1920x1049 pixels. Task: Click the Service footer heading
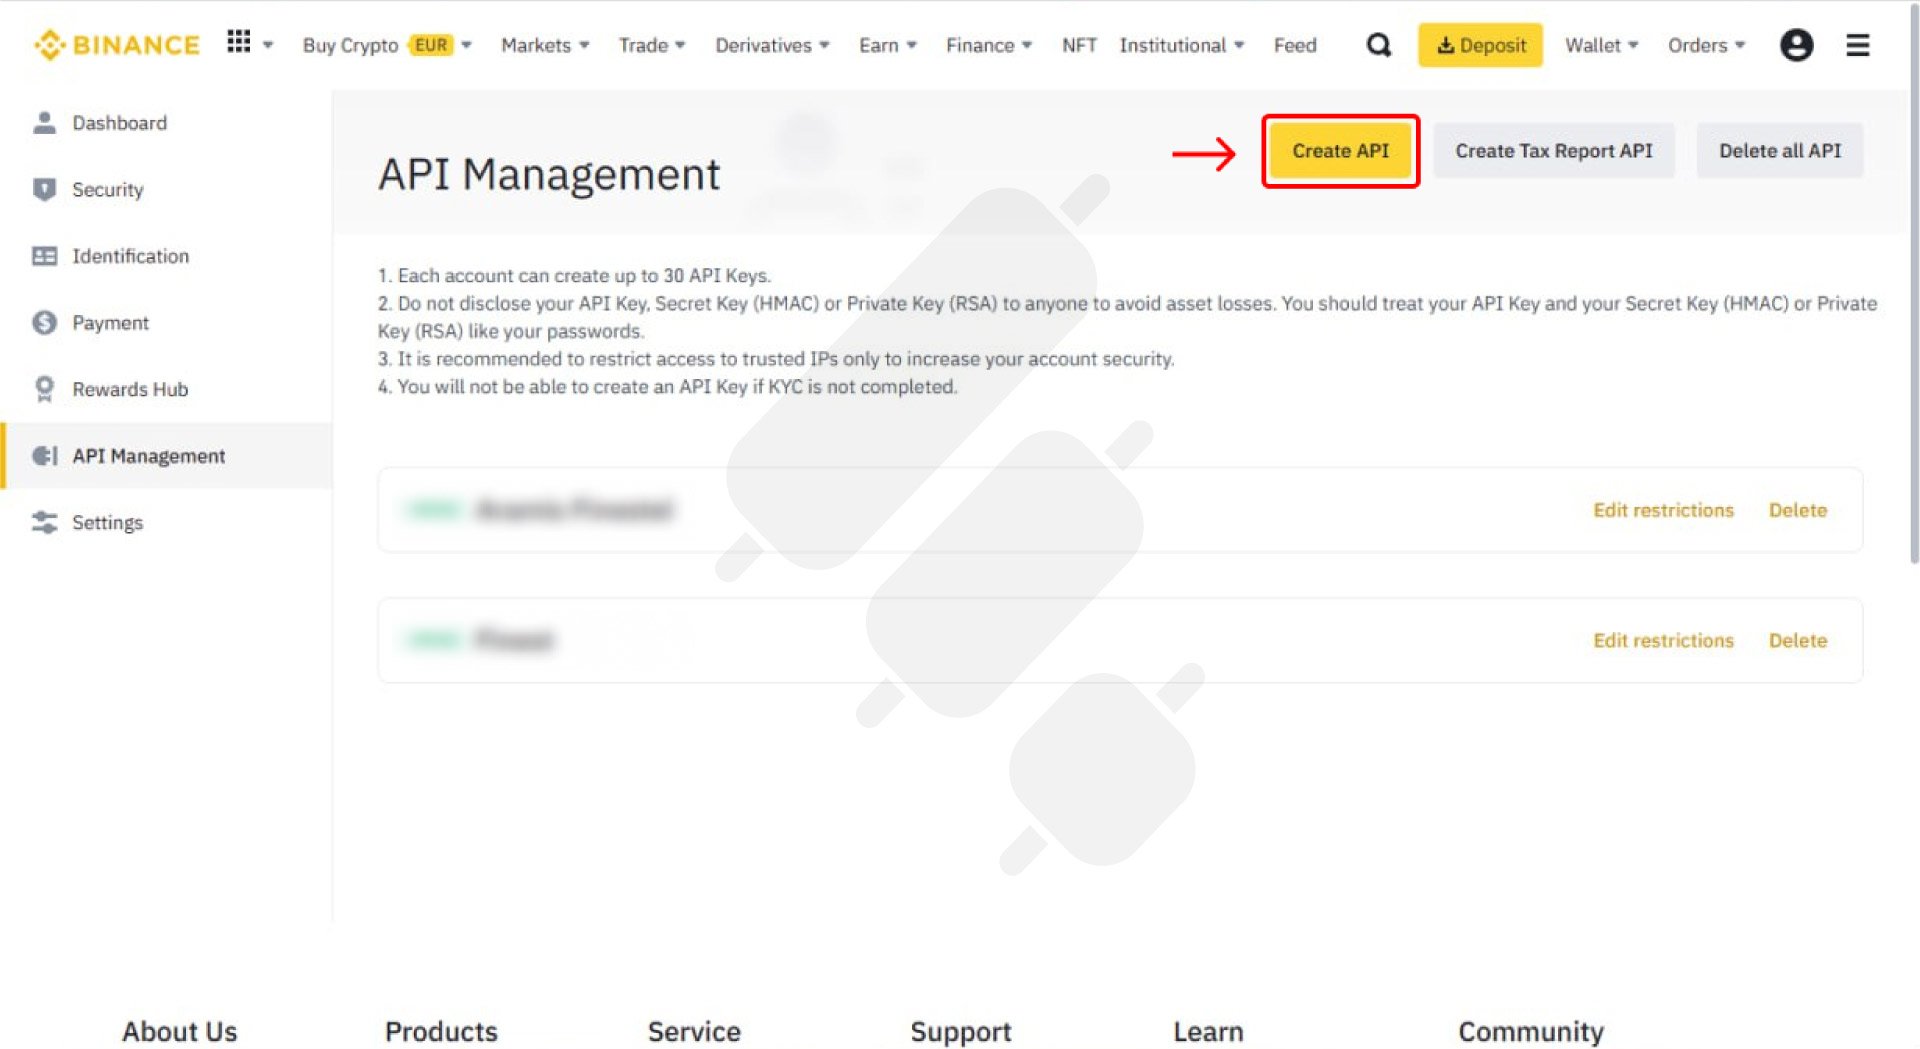(x=694, y=1031)
